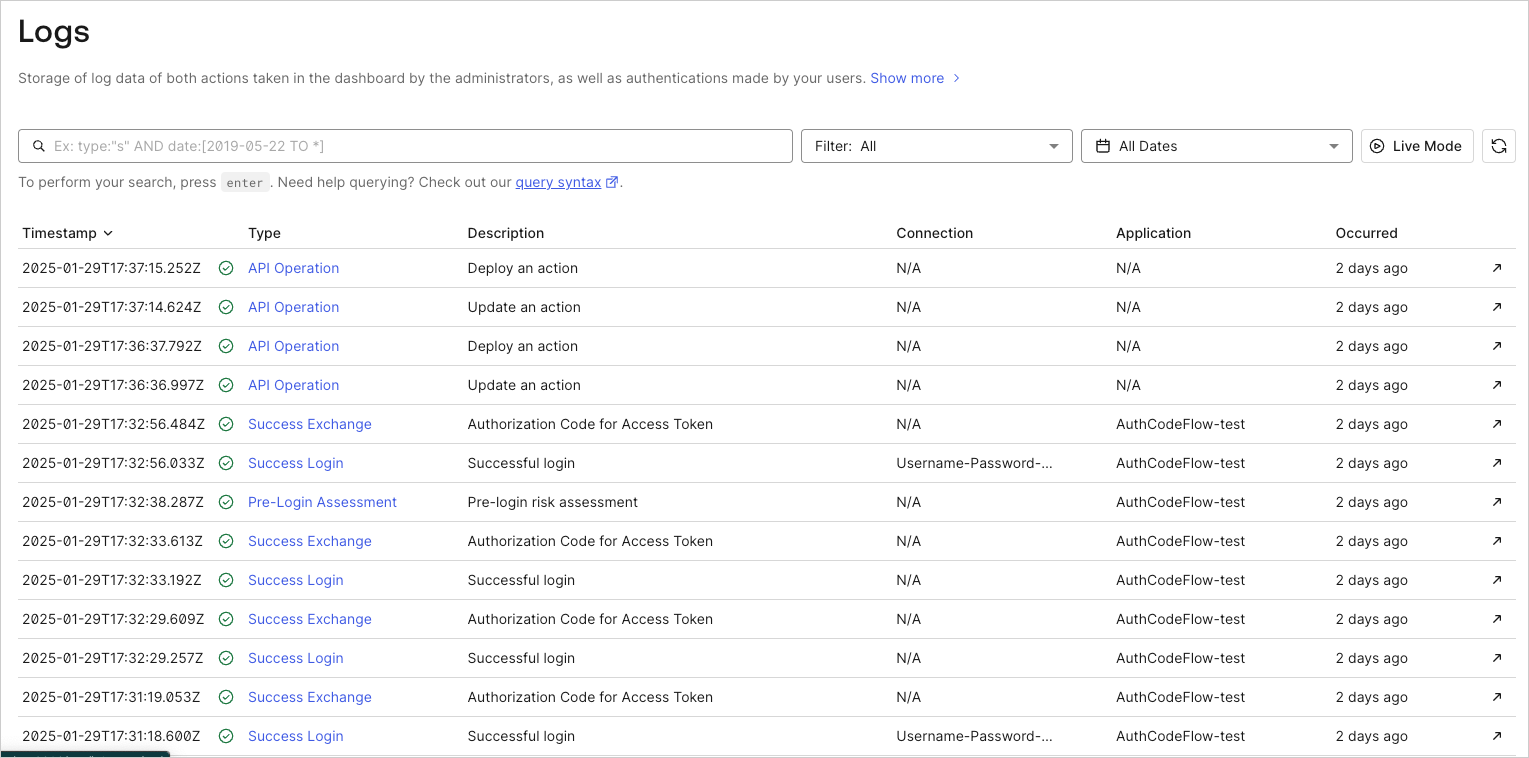Click the magnifier icon in the search bar

pyautogui.click(x=38, y=145)
